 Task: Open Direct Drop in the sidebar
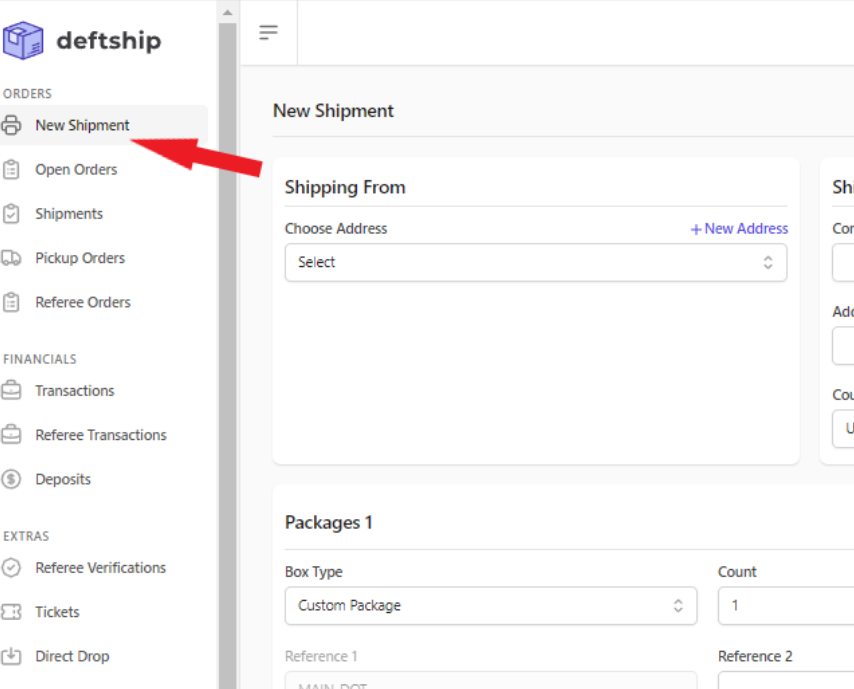[x=72, y=656]
